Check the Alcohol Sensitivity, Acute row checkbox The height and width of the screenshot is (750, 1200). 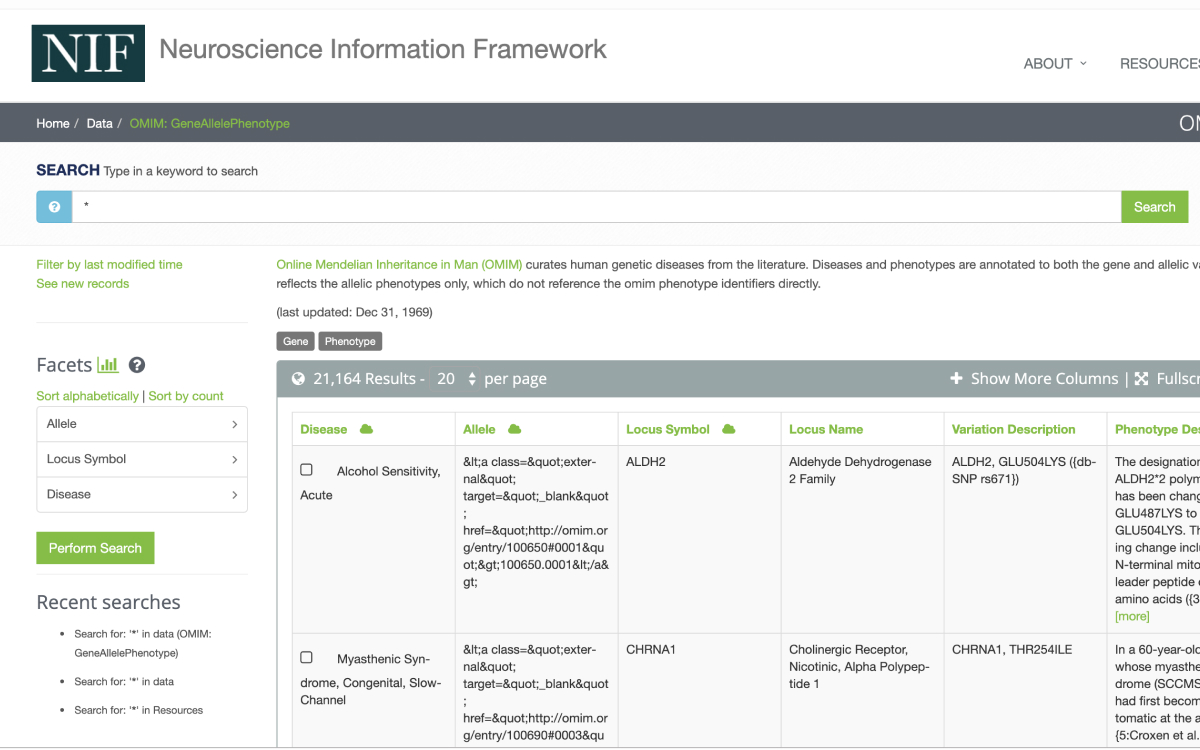[307, 470]
